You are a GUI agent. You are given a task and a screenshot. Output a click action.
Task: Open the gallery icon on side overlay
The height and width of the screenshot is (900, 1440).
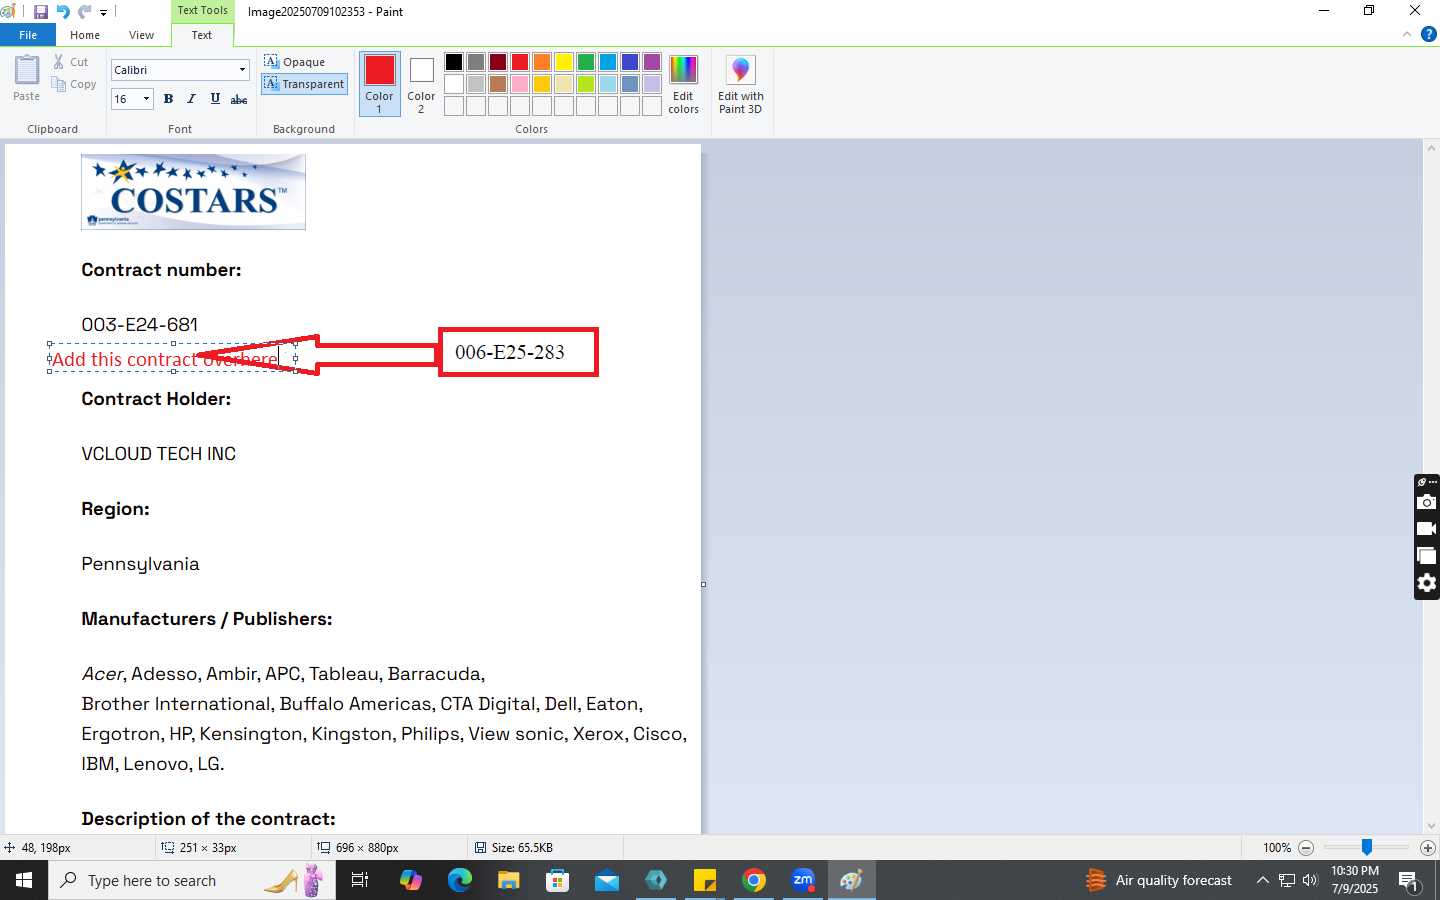(x=1427, y=556)
